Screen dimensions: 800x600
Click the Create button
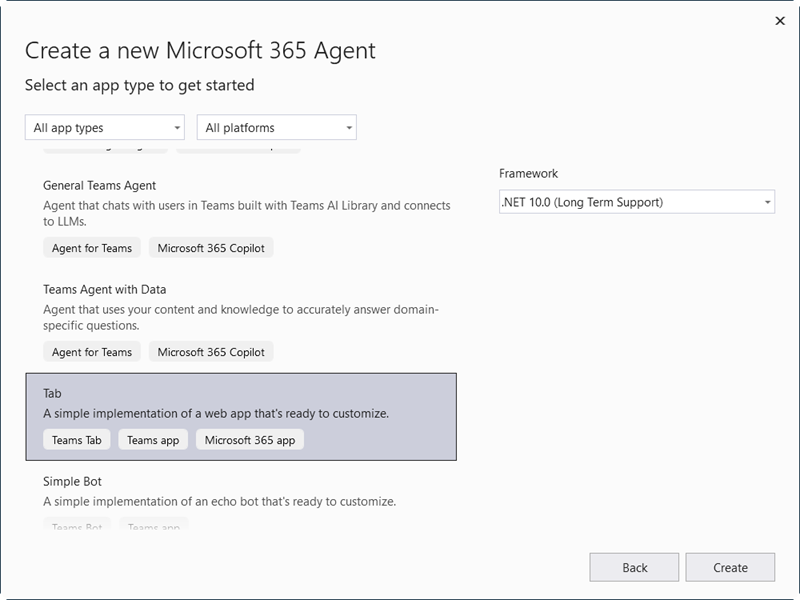728,567
